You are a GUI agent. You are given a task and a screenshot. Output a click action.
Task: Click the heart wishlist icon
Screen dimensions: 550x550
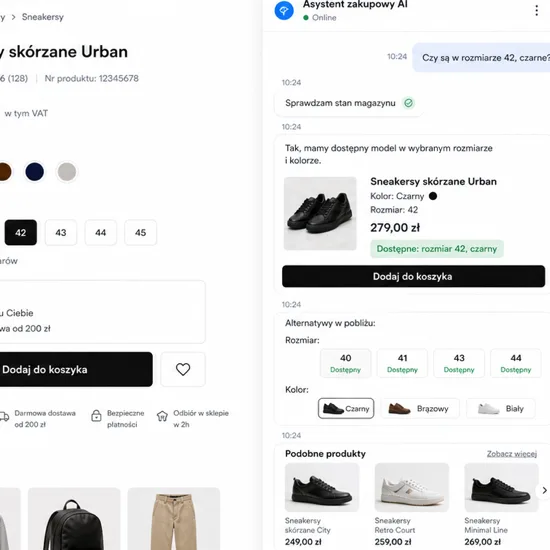(x=183, y=369)
